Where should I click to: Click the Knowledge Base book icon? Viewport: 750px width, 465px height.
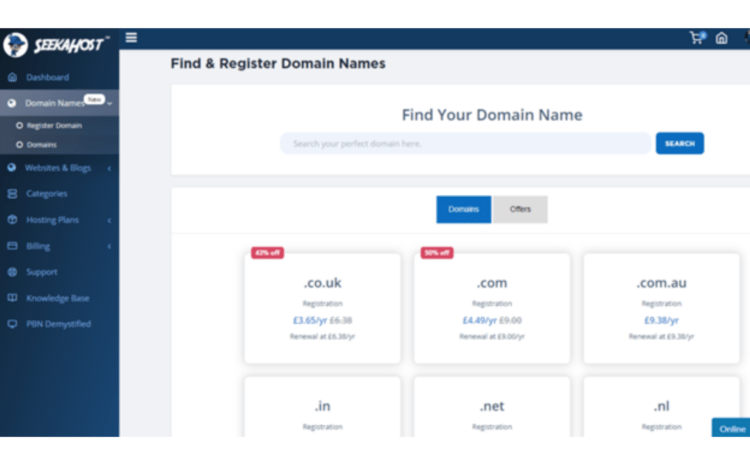point(12,298)
